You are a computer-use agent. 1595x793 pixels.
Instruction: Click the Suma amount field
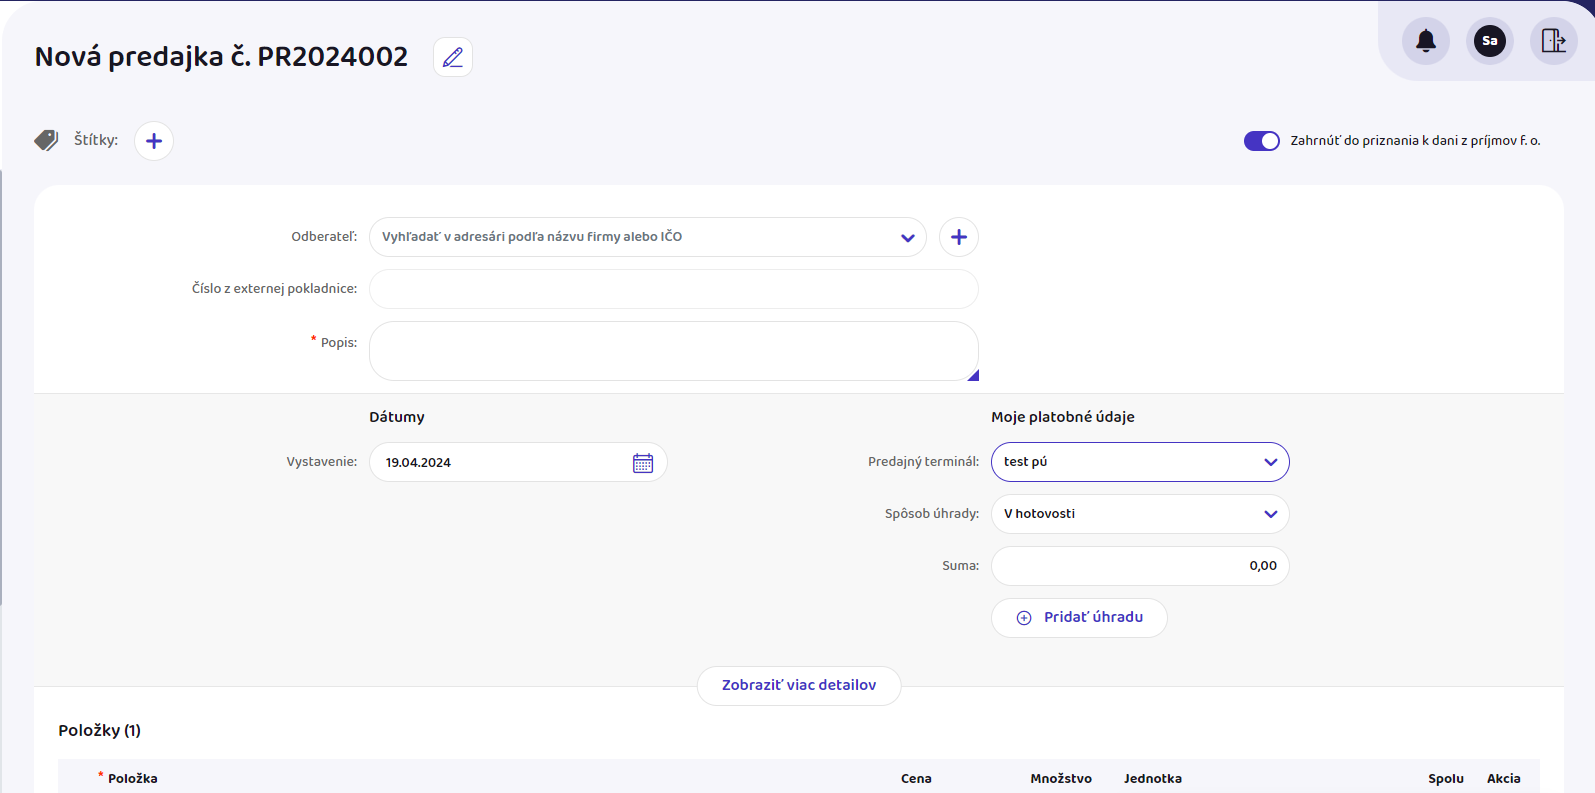click(1139, 566)
